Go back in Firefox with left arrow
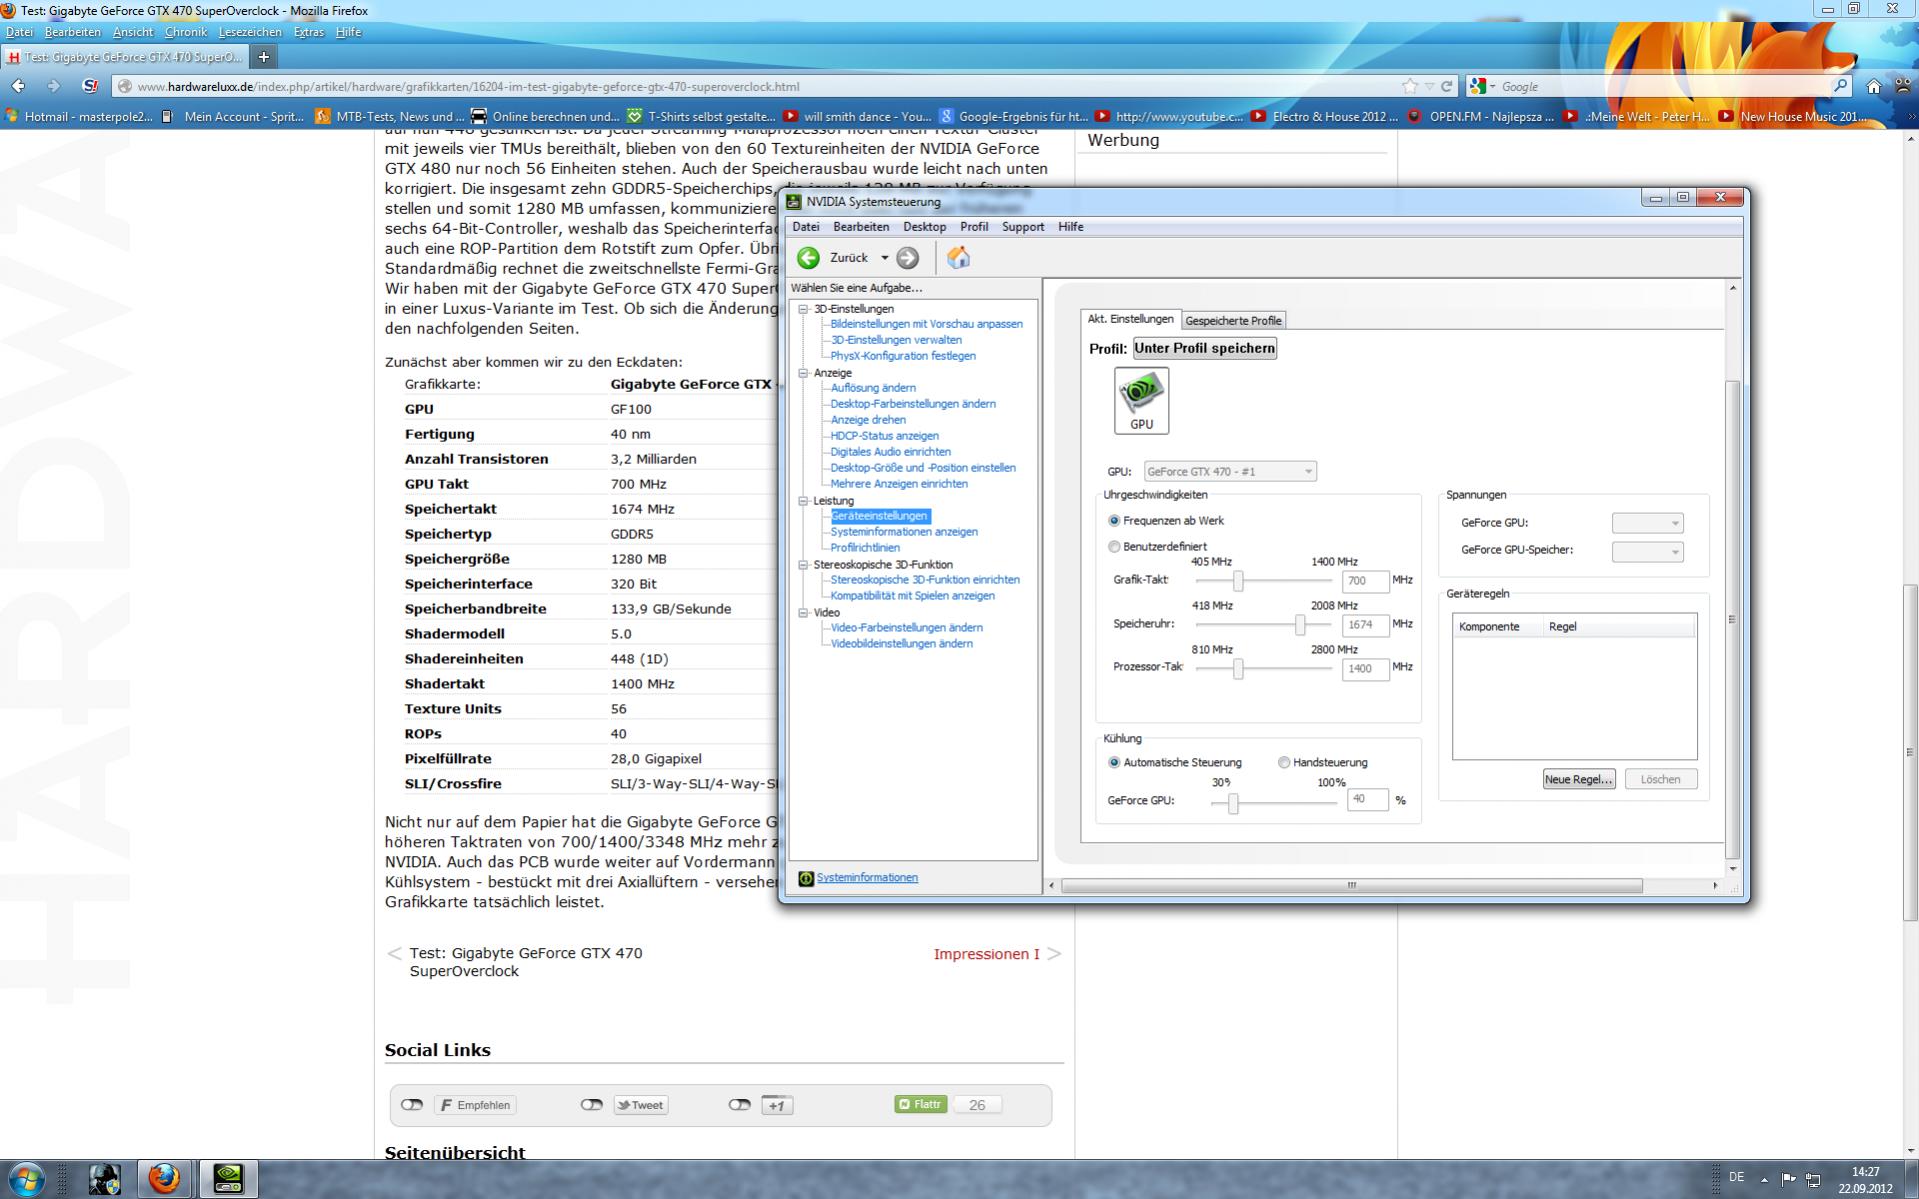 [18, 86]
